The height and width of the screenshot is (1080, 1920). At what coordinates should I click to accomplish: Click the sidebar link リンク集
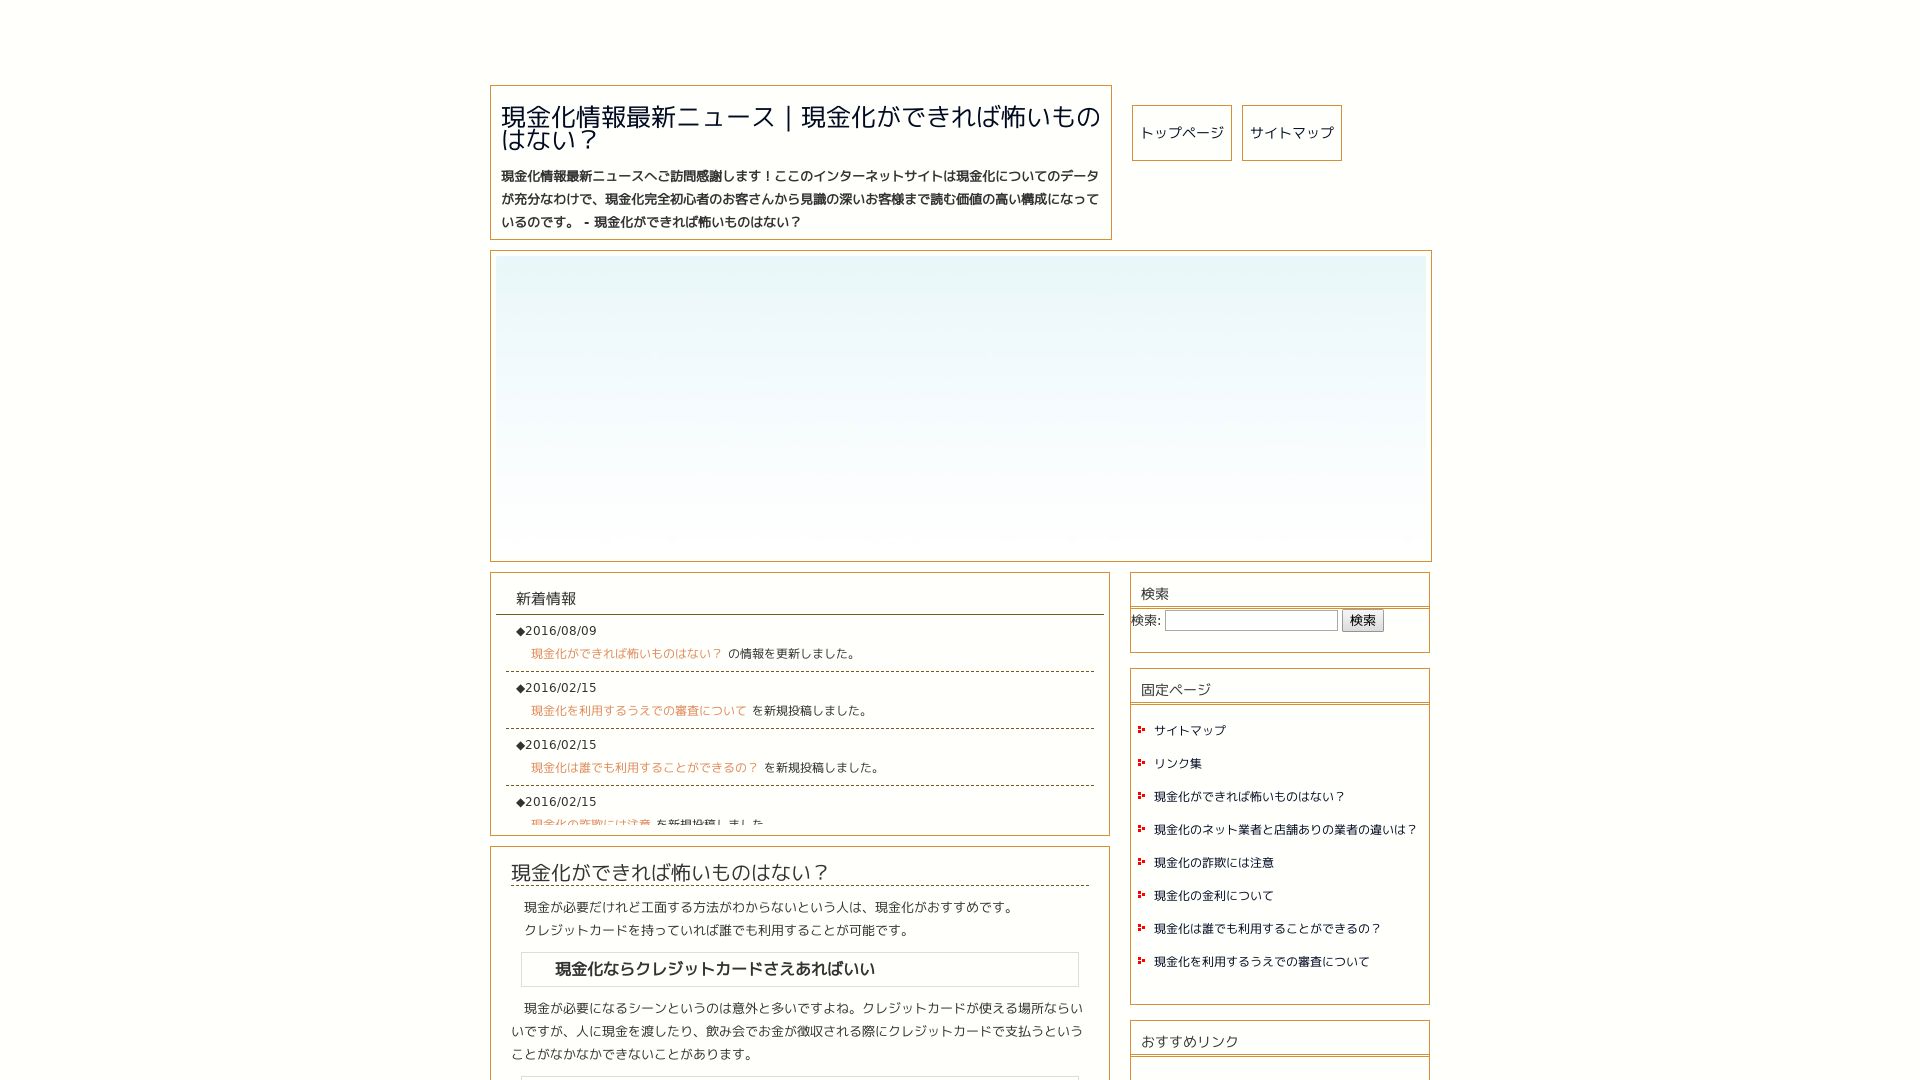[1177, 764]
